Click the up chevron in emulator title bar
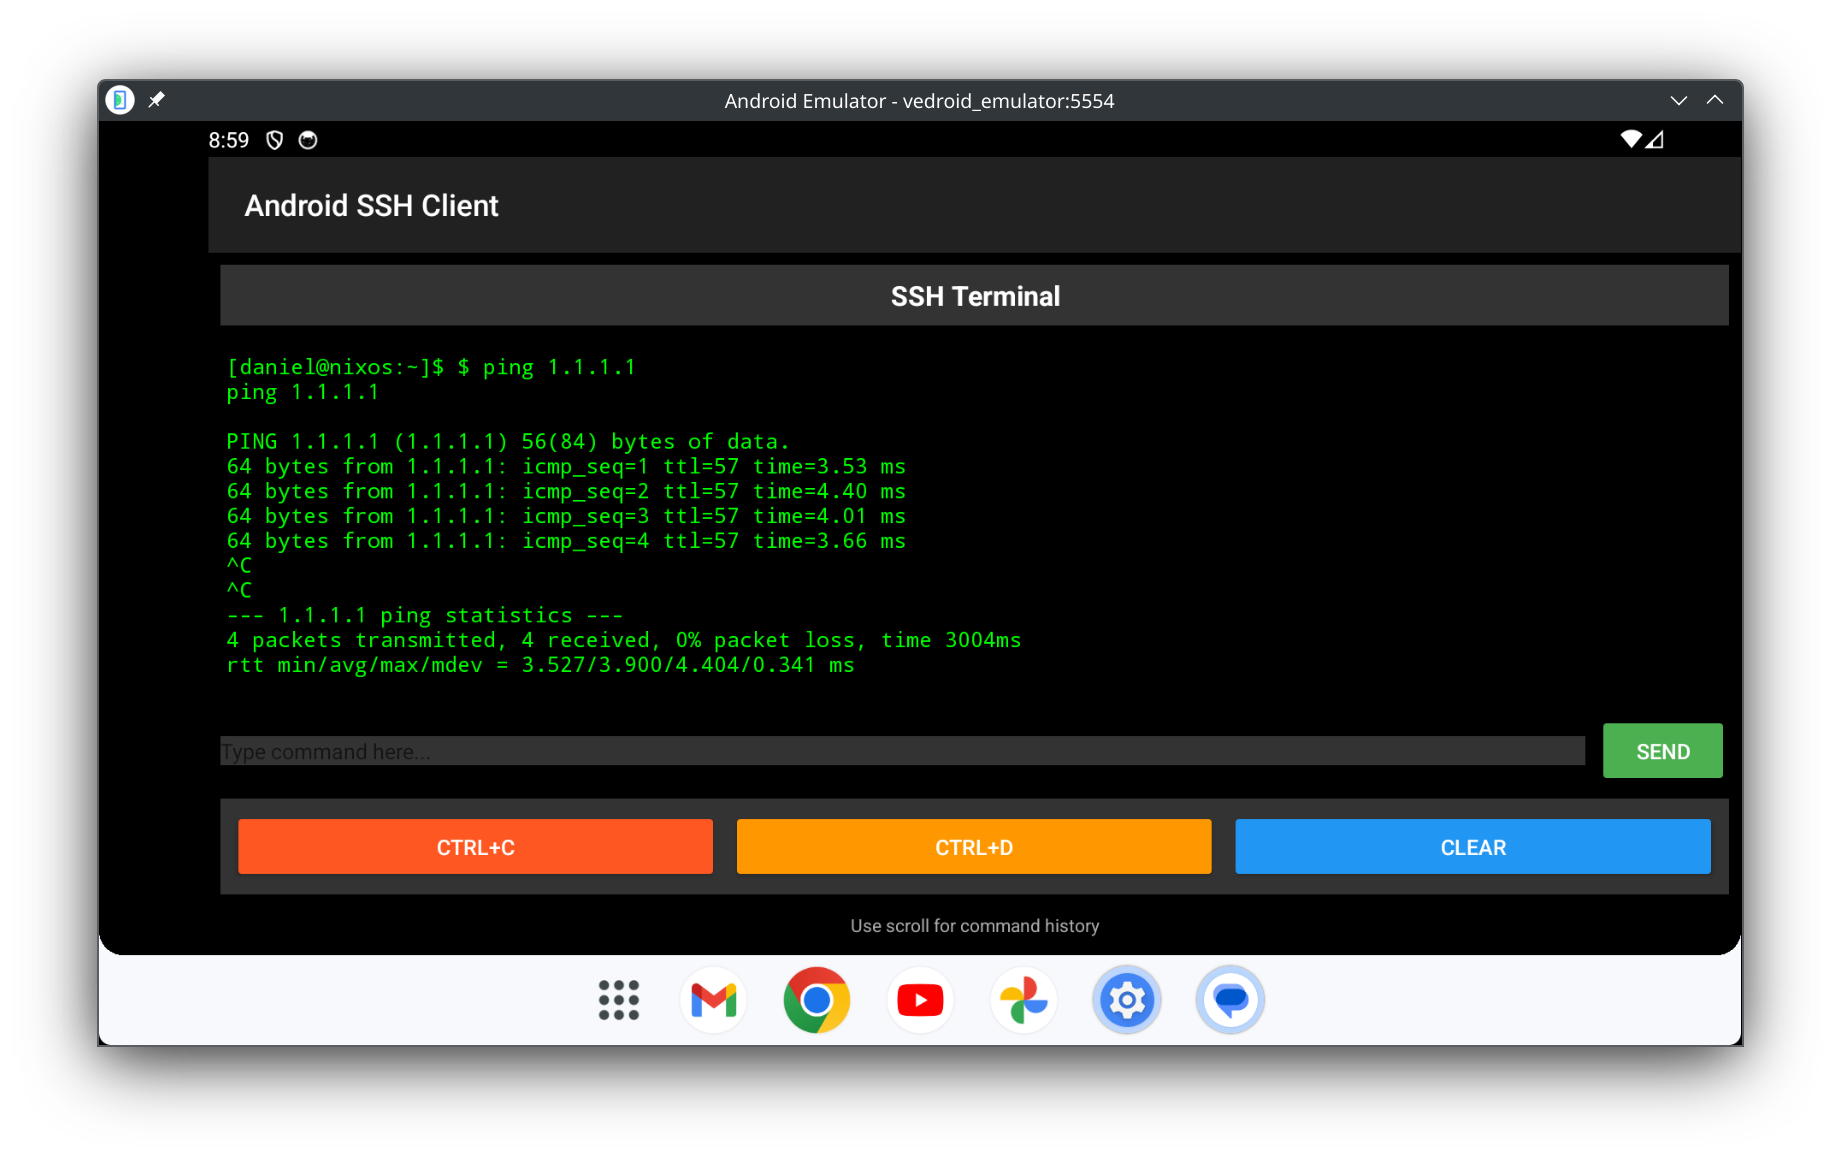The width and height of the screenshot is (1842, 1163). (1715, 100)
